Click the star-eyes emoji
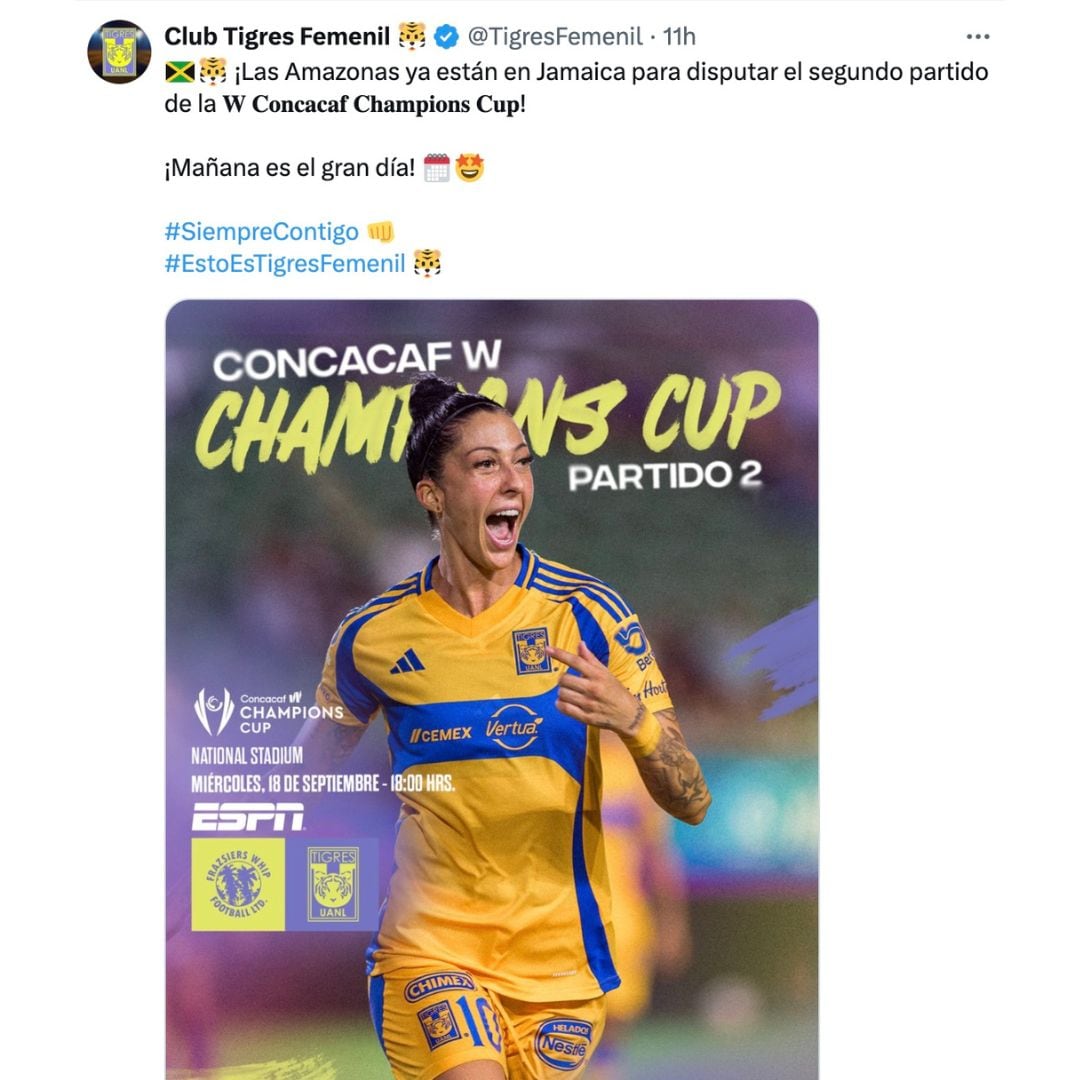Viewport: 1080px width, 1080px height. [x=470, y=167]
